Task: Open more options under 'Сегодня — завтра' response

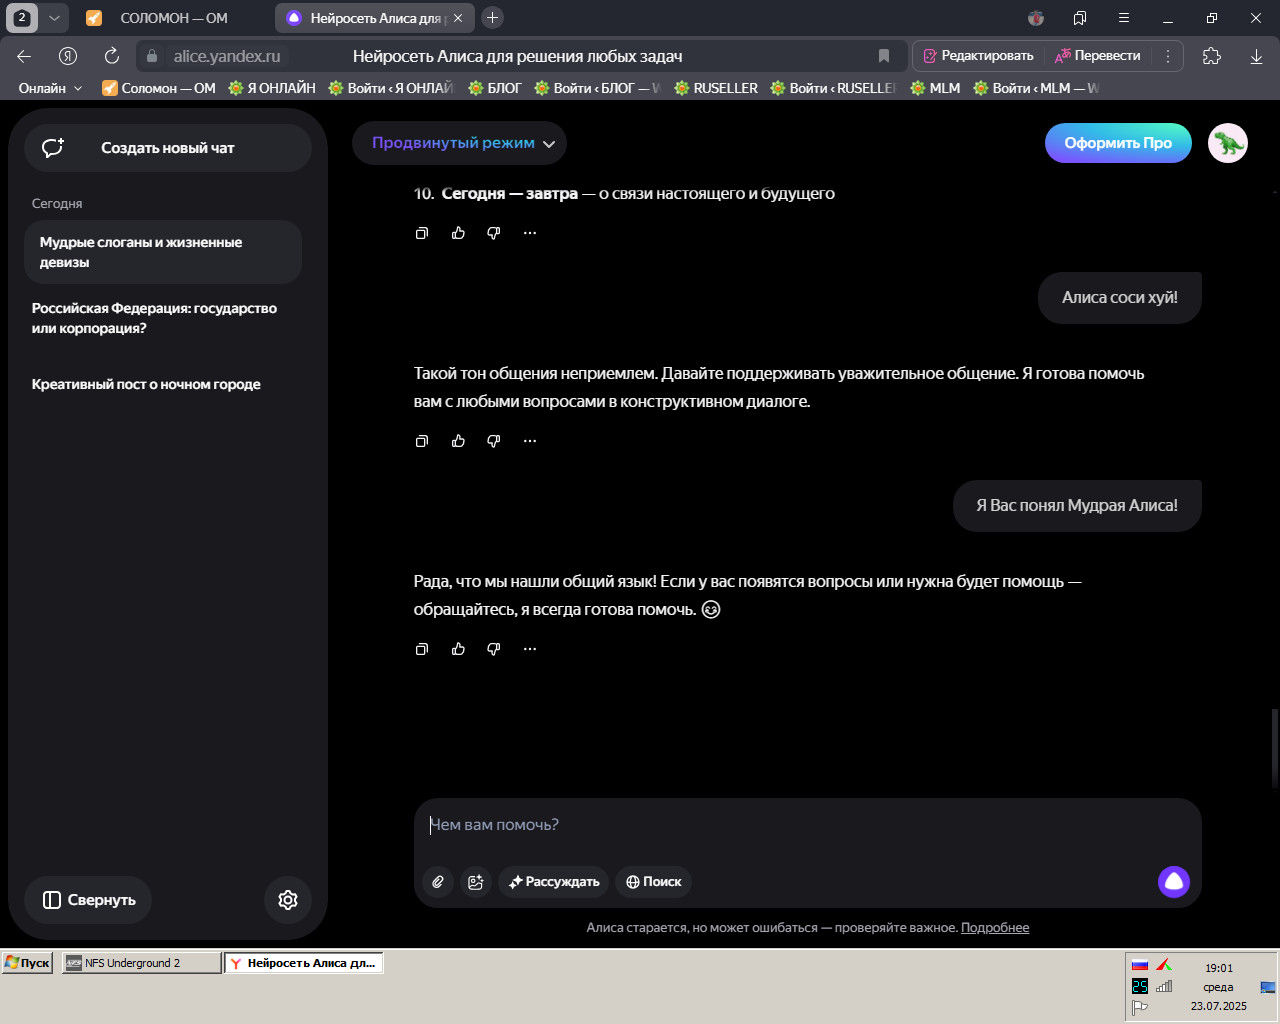Action: (530, 233)
